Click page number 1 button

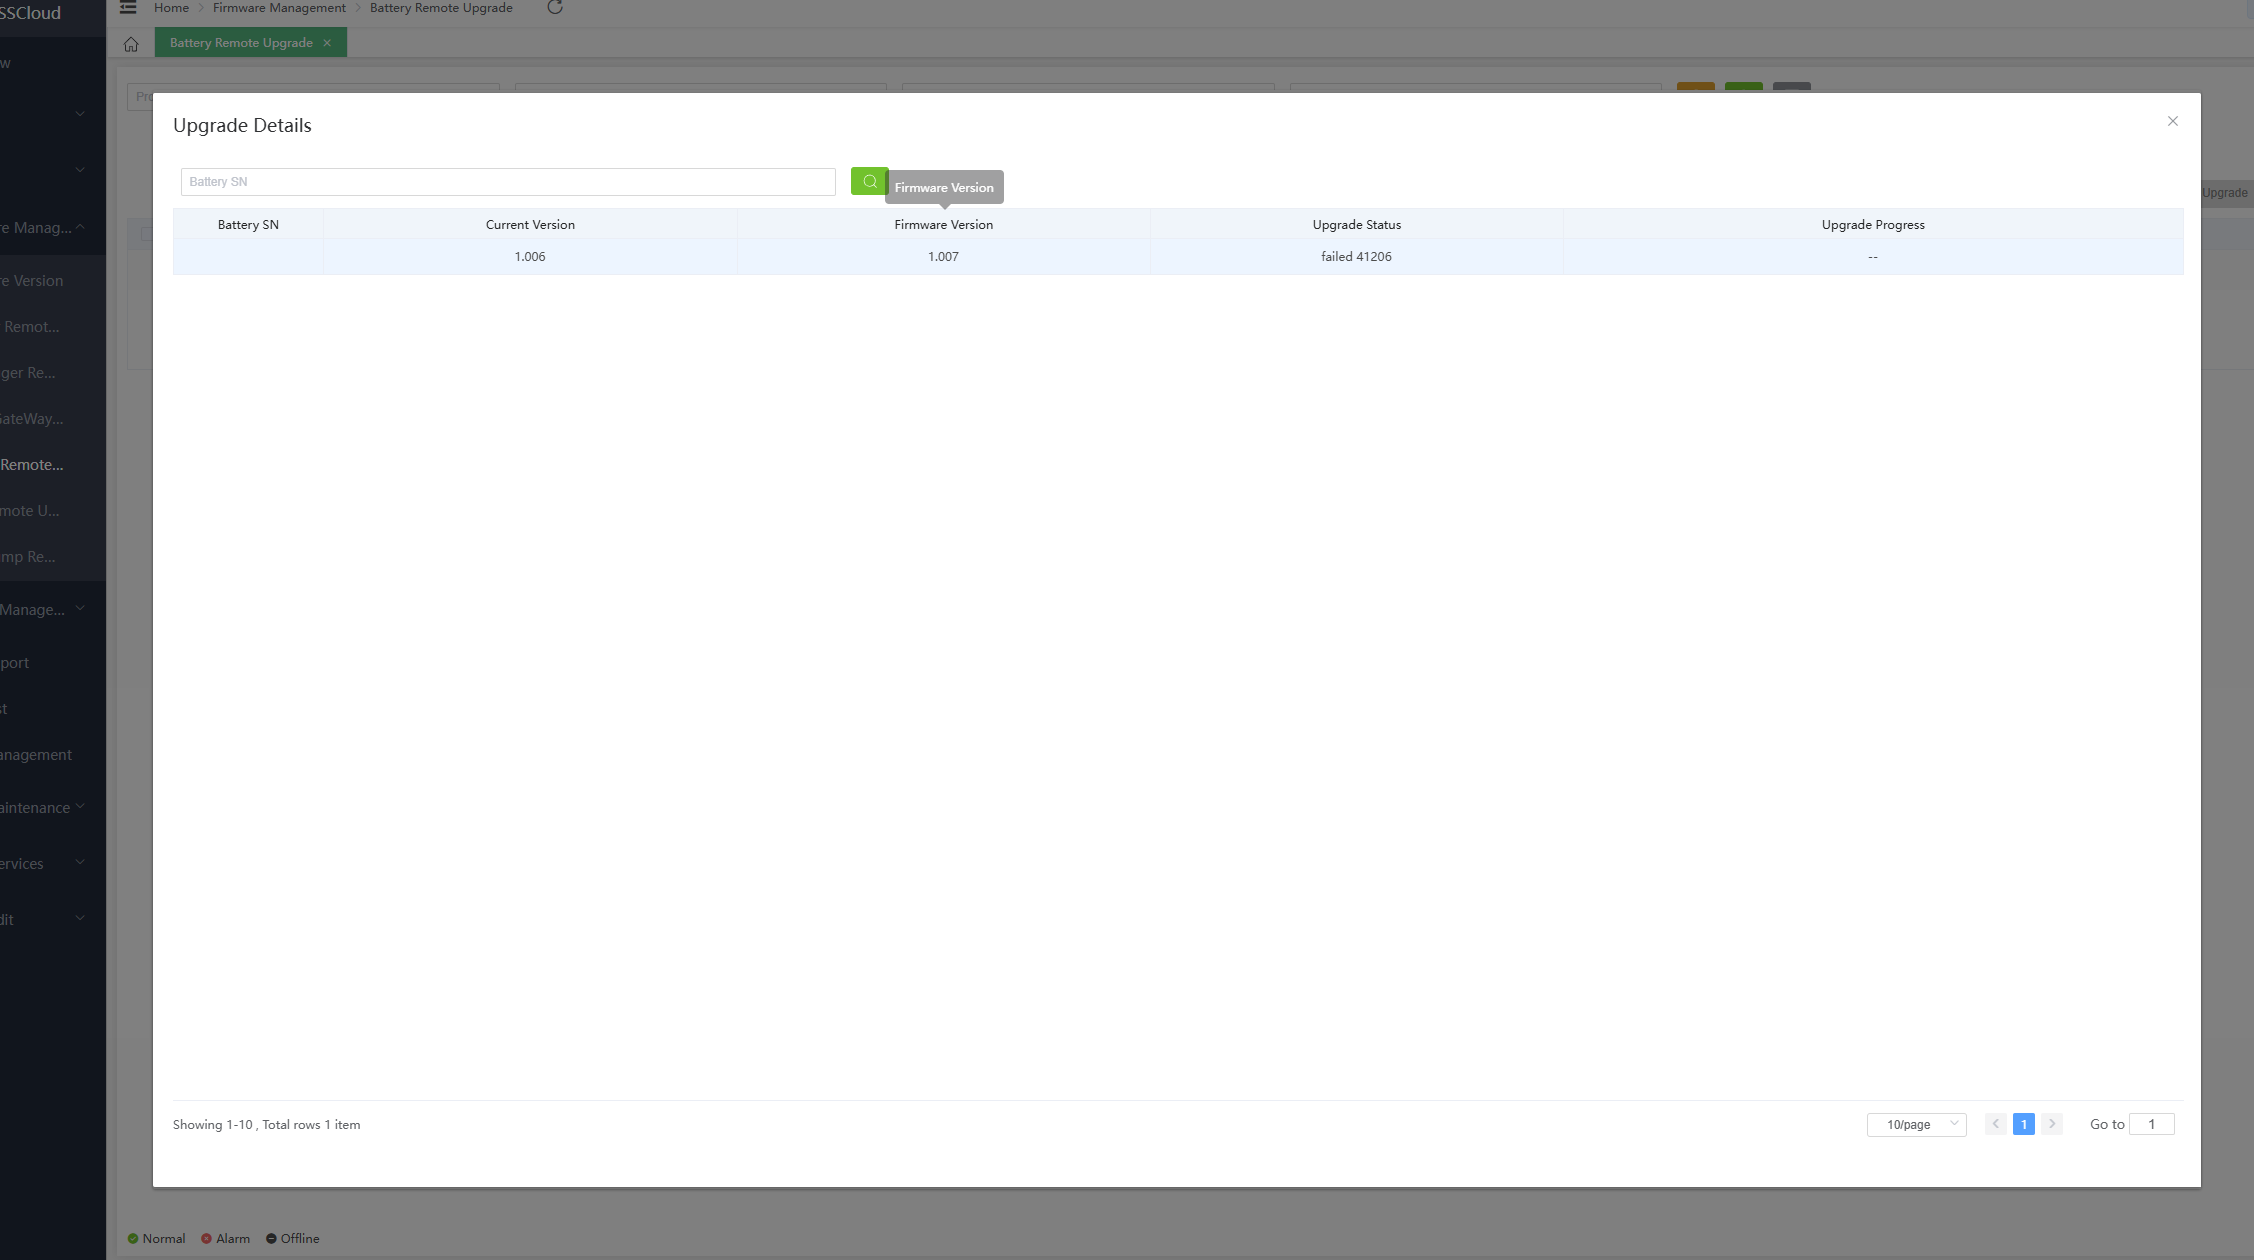point(2023,1124)
